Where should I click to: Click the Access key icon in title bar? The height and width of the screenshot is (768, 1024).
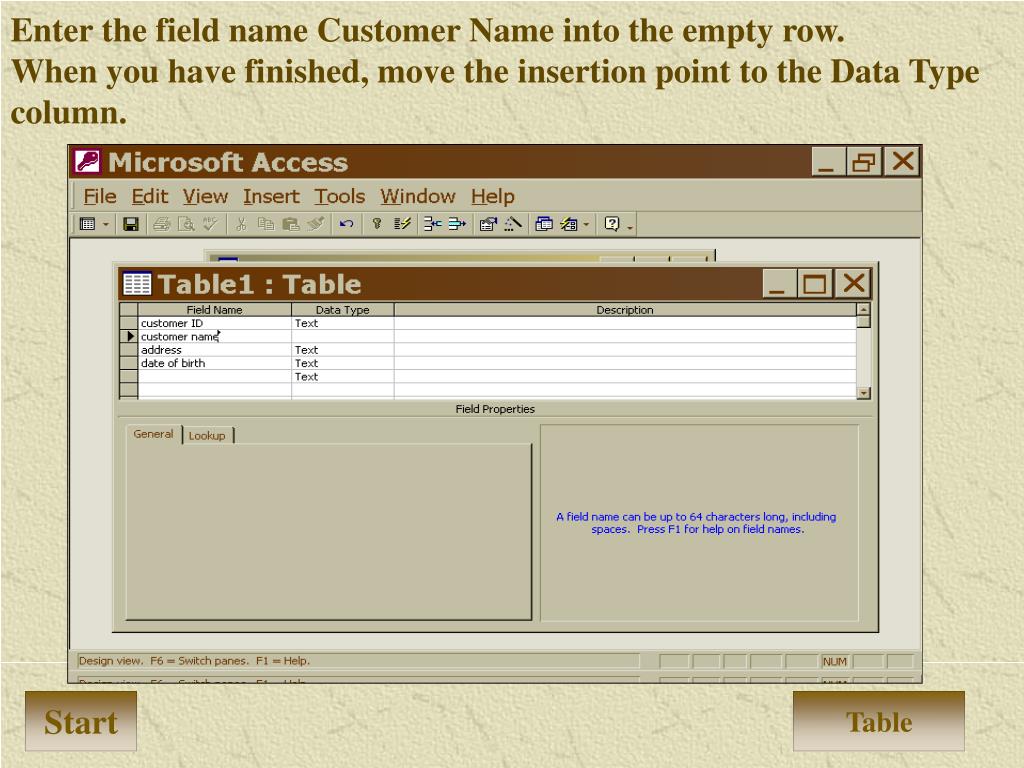coord(88,161)
